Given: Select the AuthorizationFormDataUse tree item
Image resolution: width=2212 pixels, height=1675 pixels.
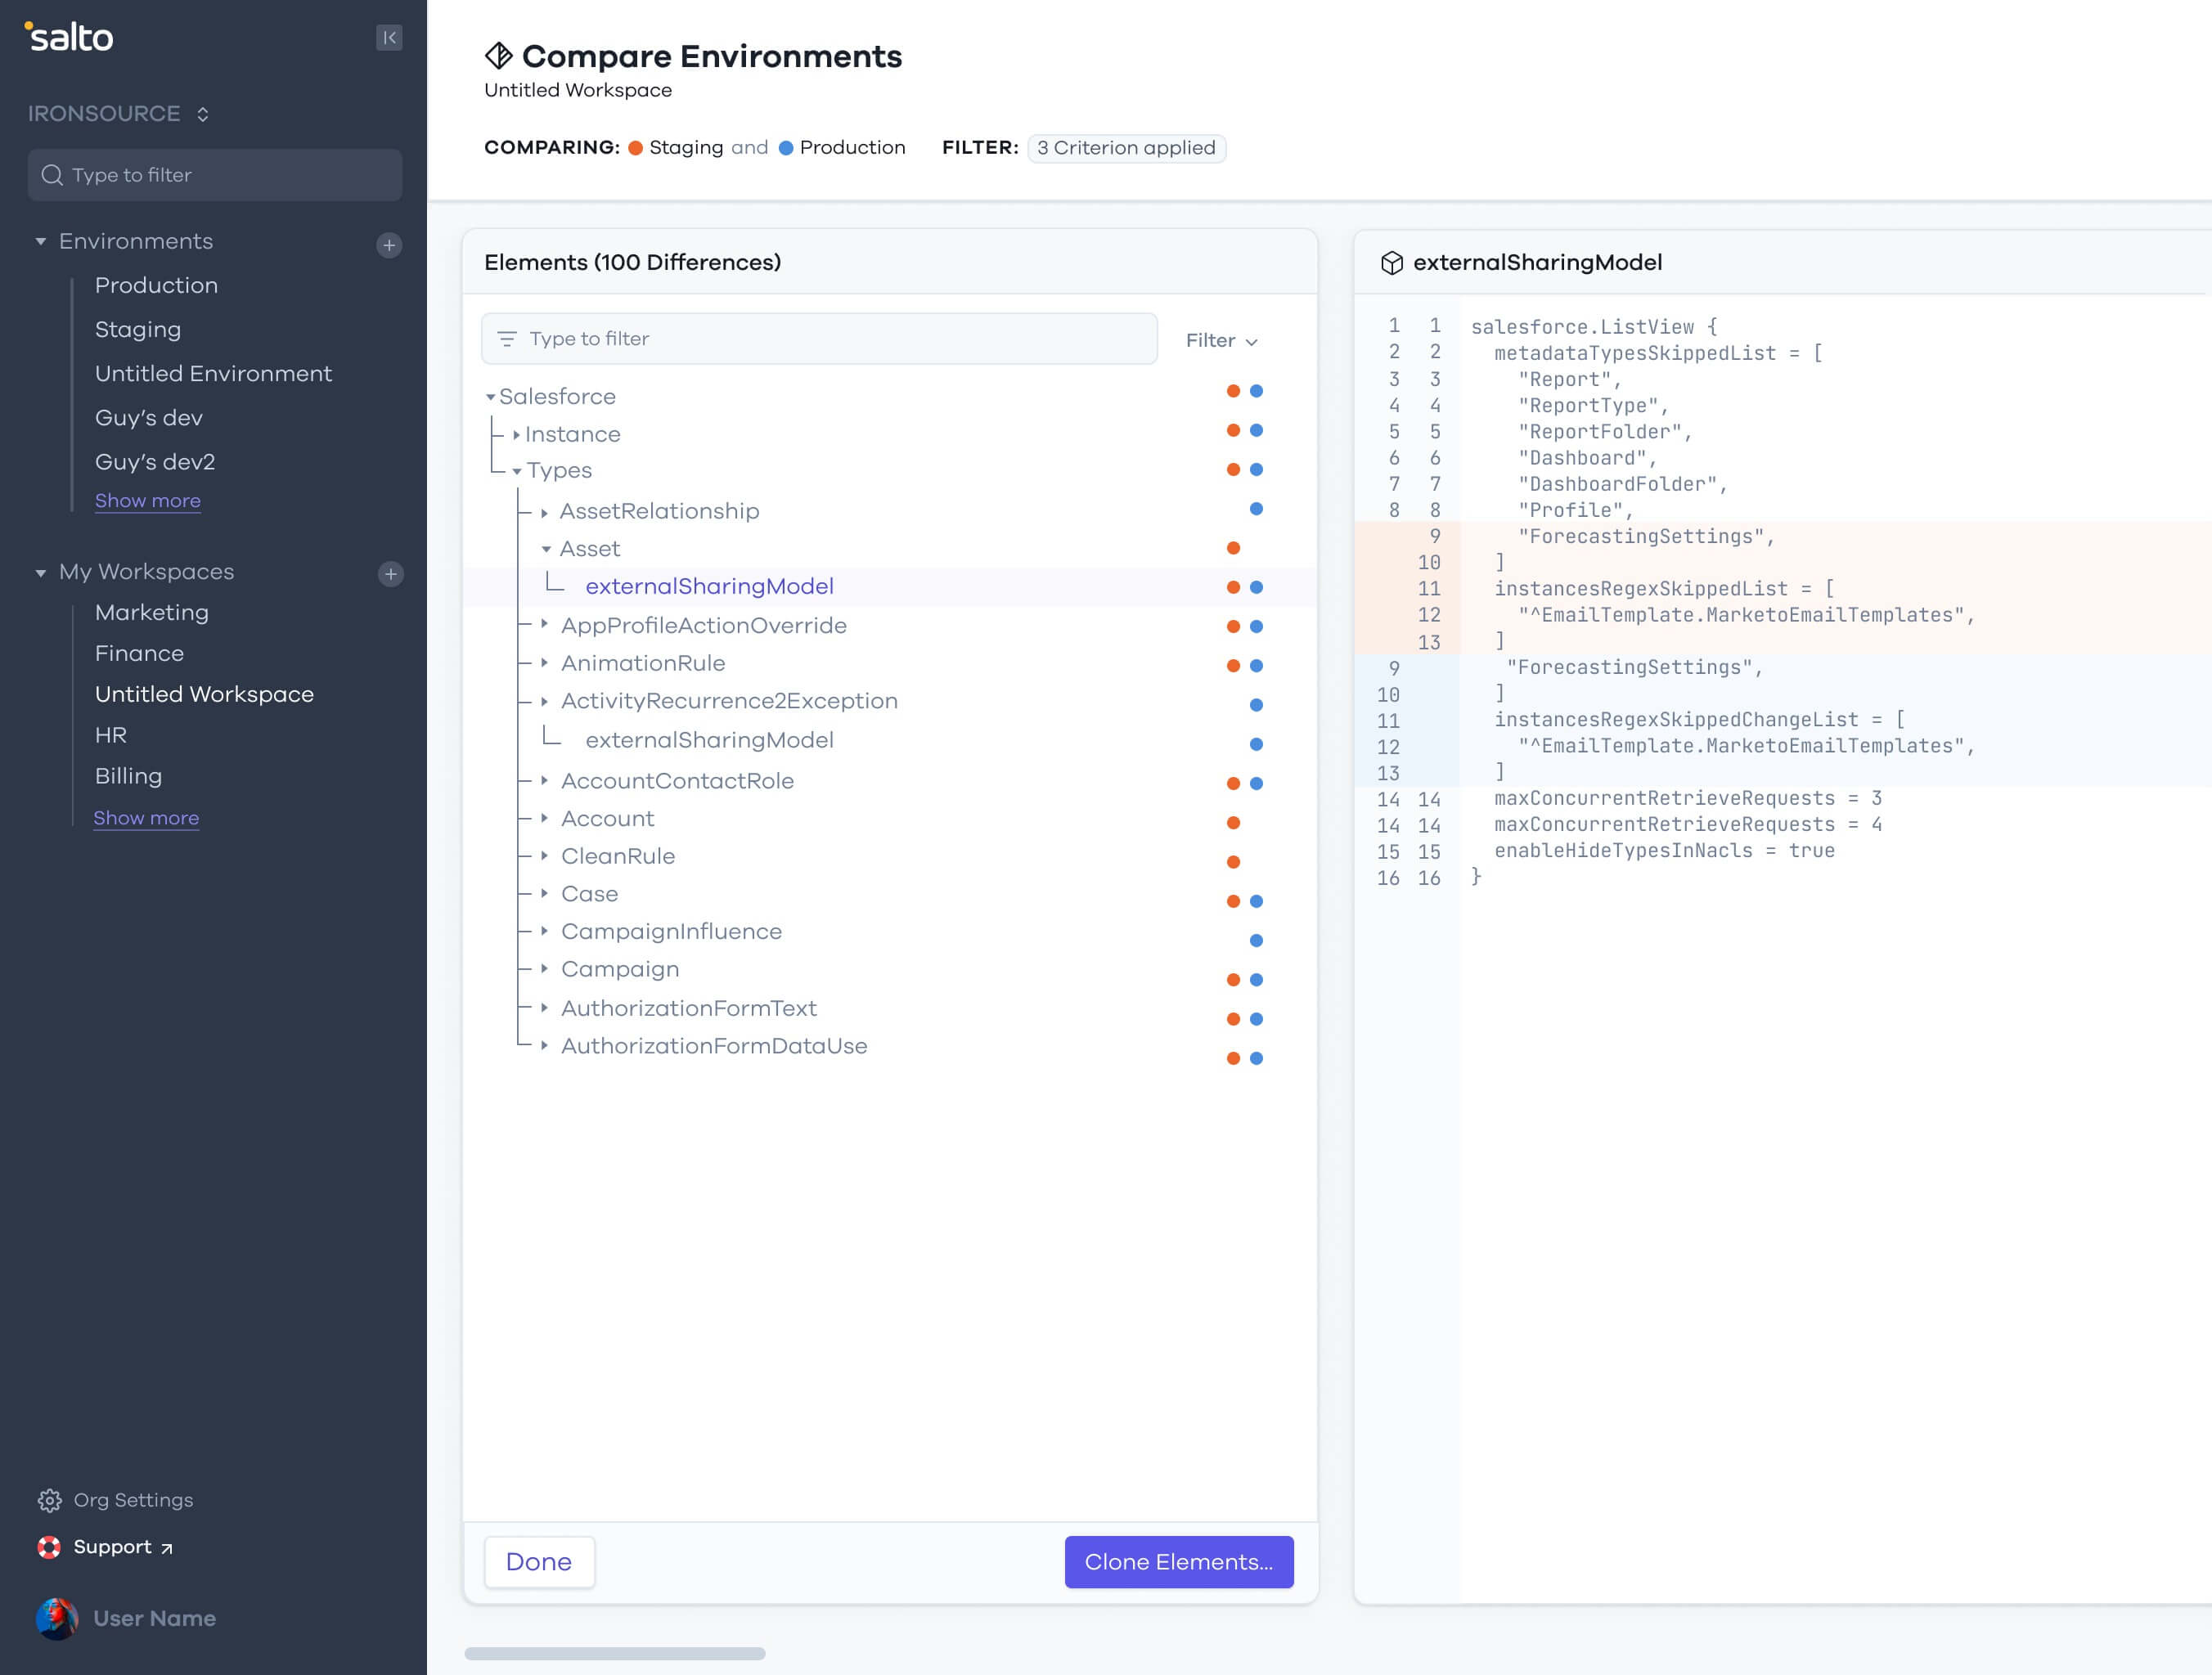Looking at the screenshot, I should click(714, 1047).
